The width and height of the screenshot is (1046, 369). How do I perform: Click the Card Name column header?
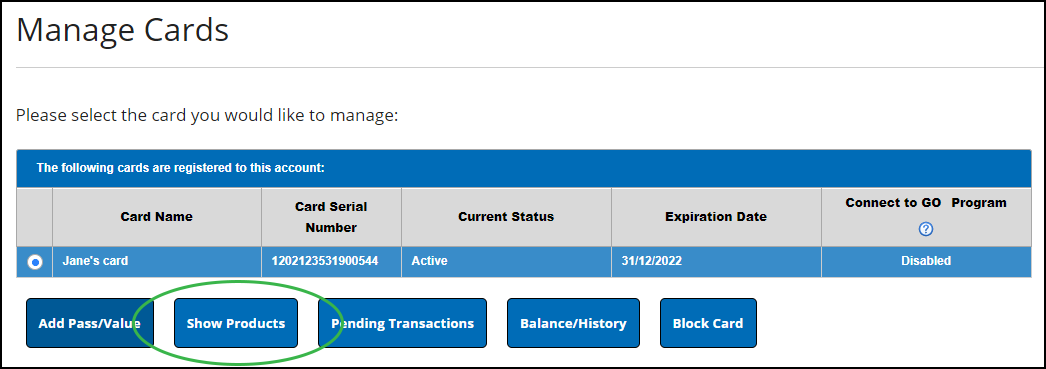point(157,217)
